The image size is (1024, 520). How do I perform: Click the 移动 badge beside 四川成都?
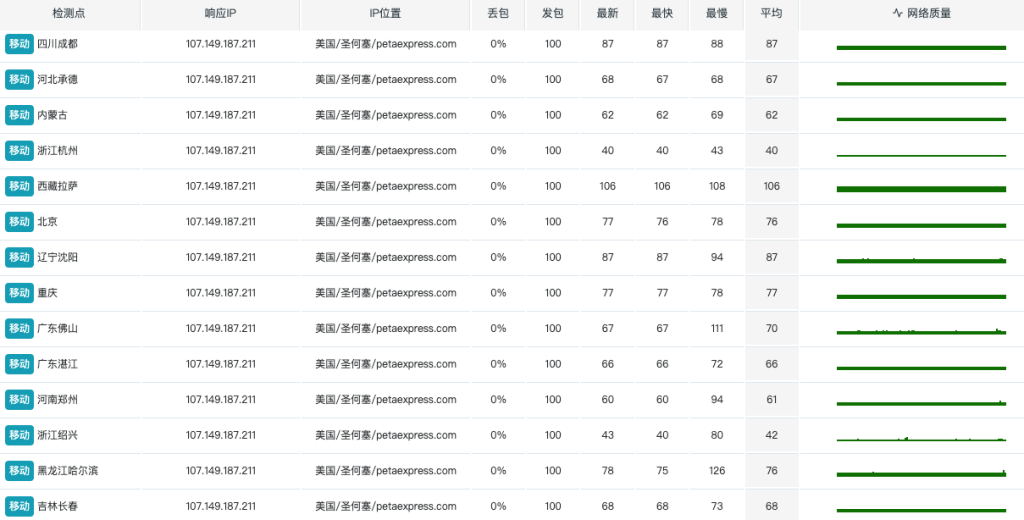point(19,44)
